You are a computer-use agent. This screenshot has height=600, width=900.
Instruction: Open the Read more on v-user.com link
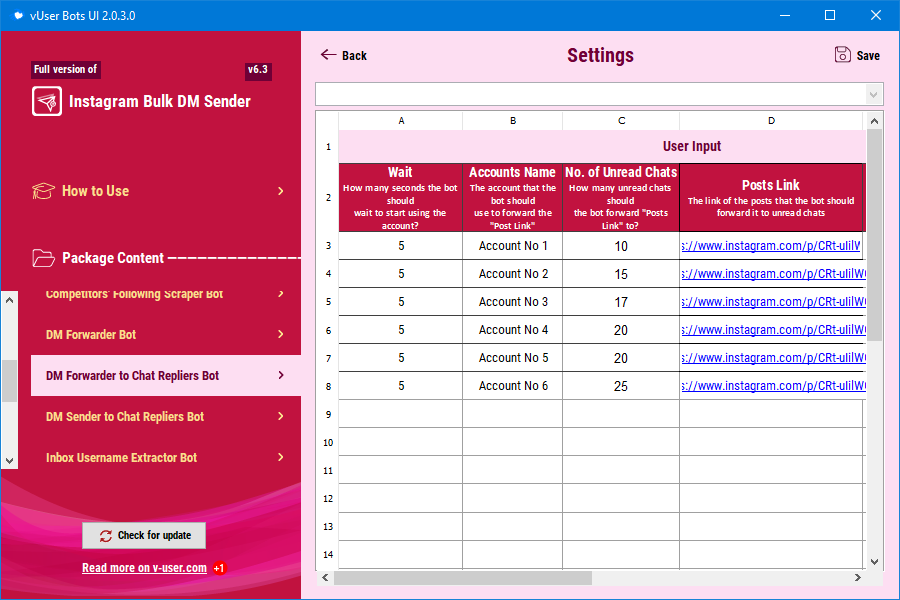pyautogui.click(x=144, y=568)
